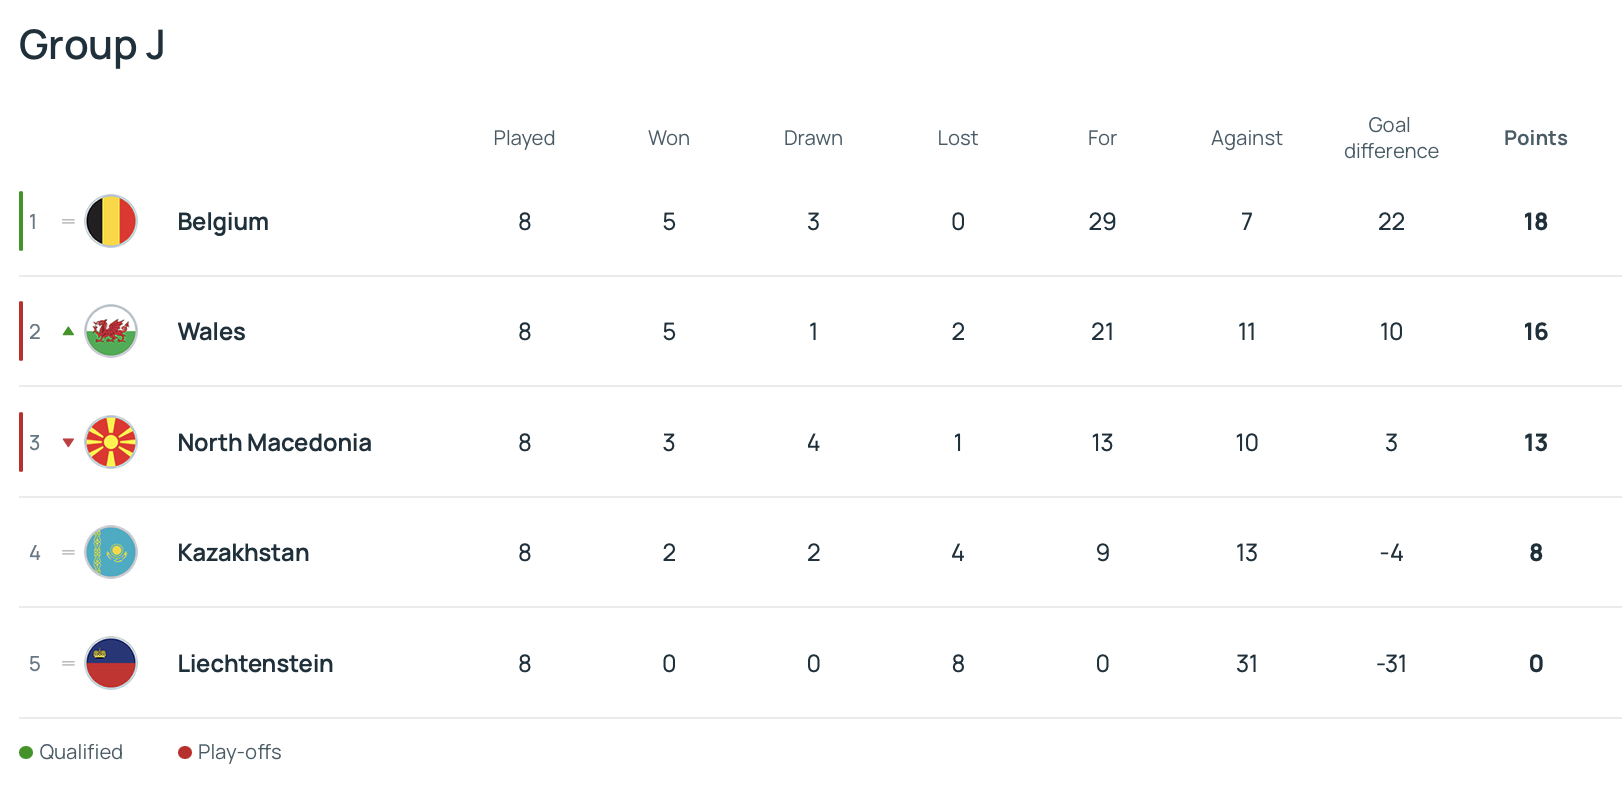The height and width of the screenshot is (798, 1622).
Task: Select the Liechtenstein team name
Action: click(255, 664)
